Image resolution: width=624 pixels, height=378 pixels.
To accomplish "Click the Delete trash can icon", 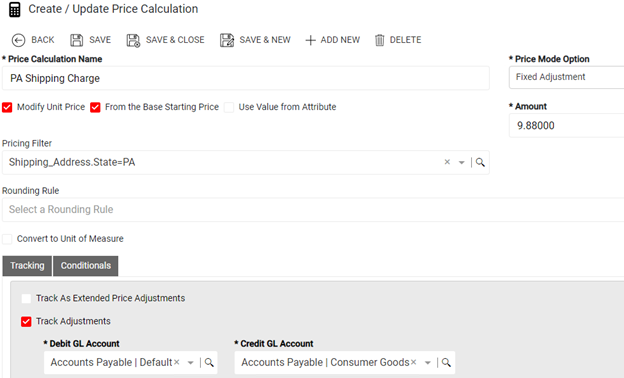I will click(380, 40).
